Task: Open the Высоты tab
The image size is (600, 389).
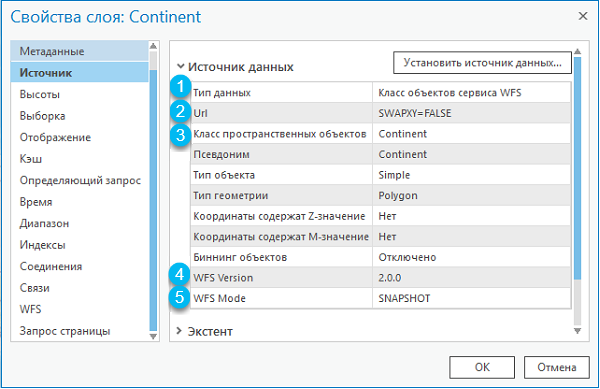Action: click(80, 94)
